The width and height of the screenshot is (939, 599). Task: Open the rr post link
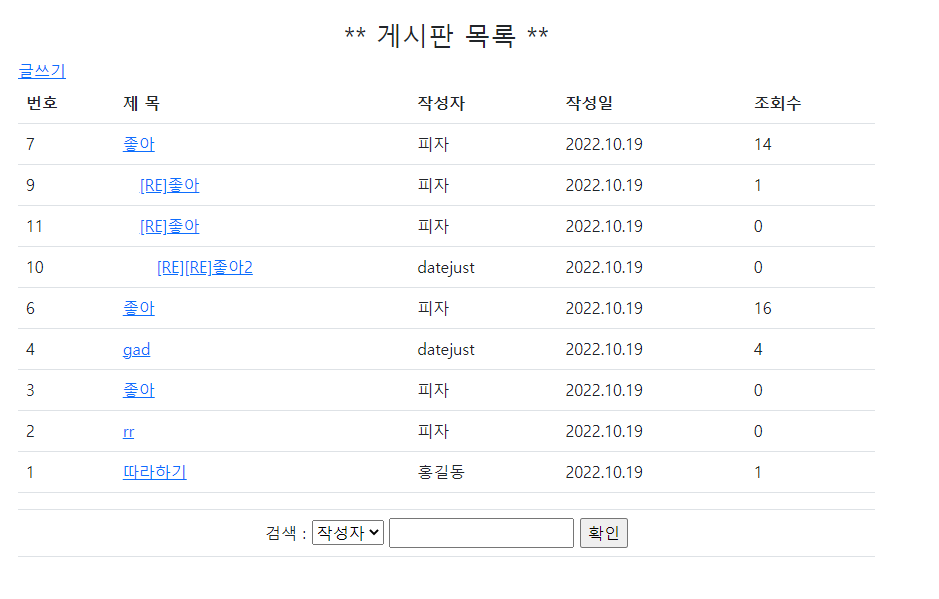[128, 431]
